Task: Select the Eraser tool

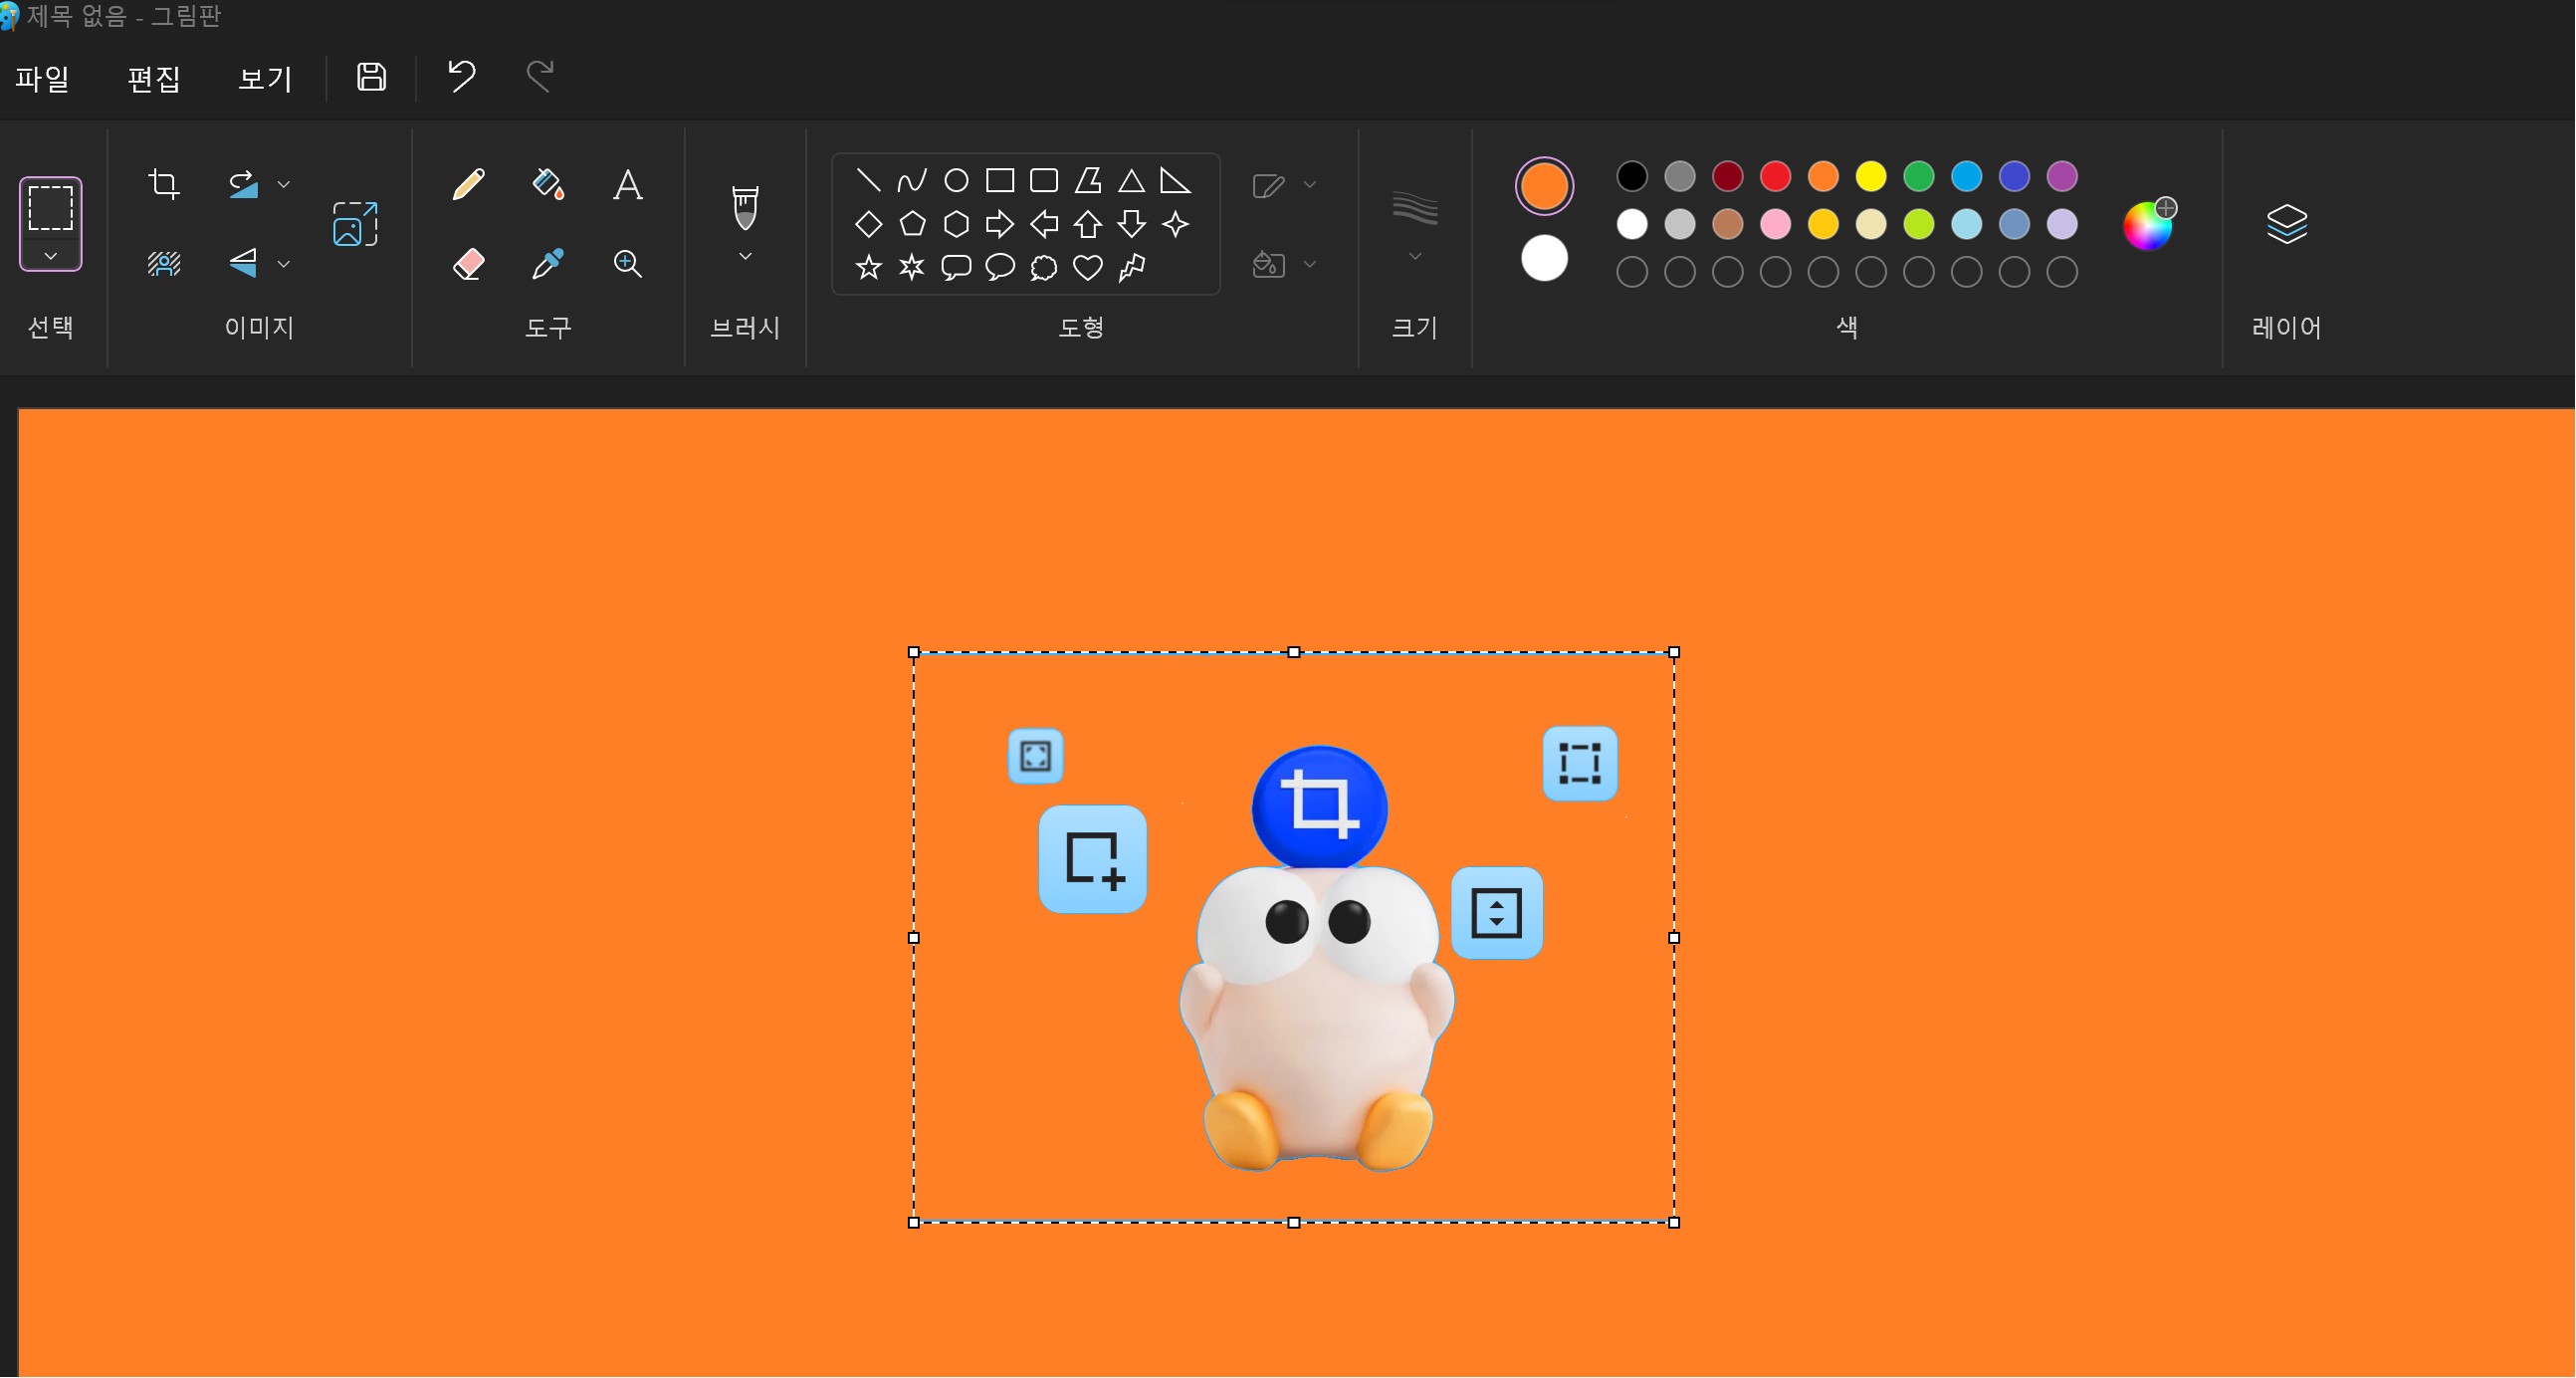Action: tap(468, 264)
